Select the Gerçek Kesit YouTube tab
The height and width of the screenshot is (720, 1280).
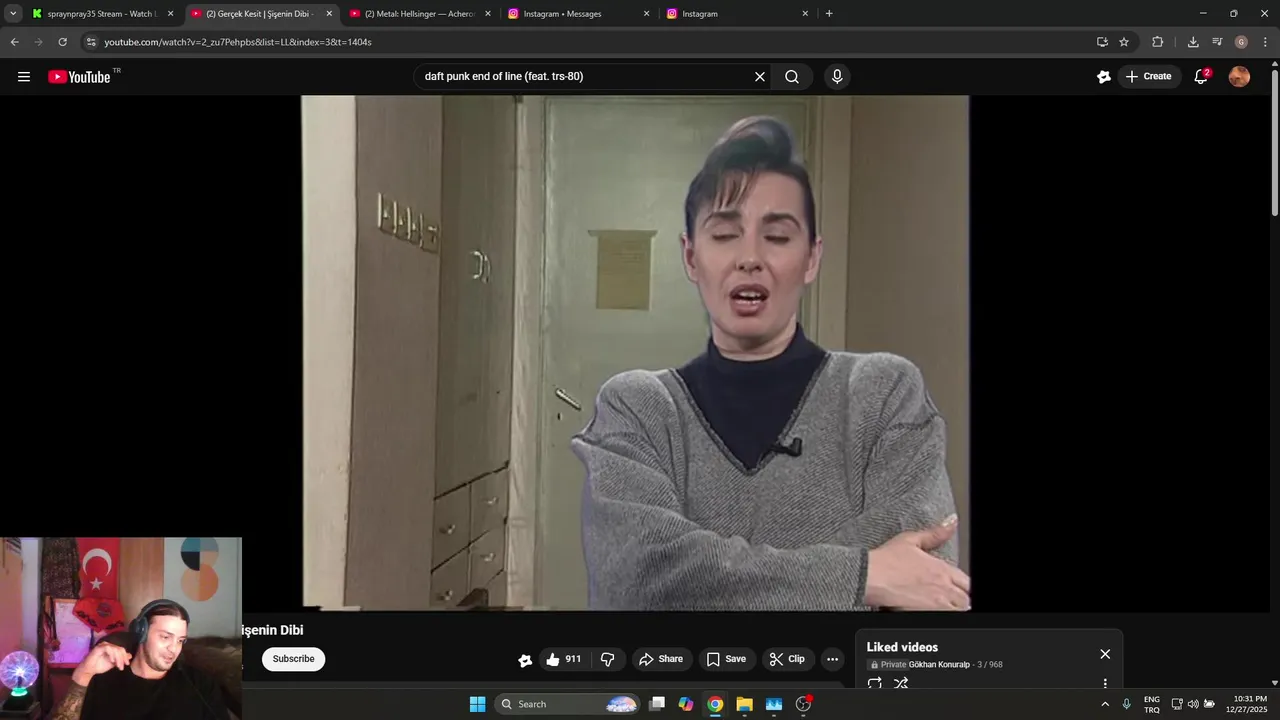click(260, 14)
